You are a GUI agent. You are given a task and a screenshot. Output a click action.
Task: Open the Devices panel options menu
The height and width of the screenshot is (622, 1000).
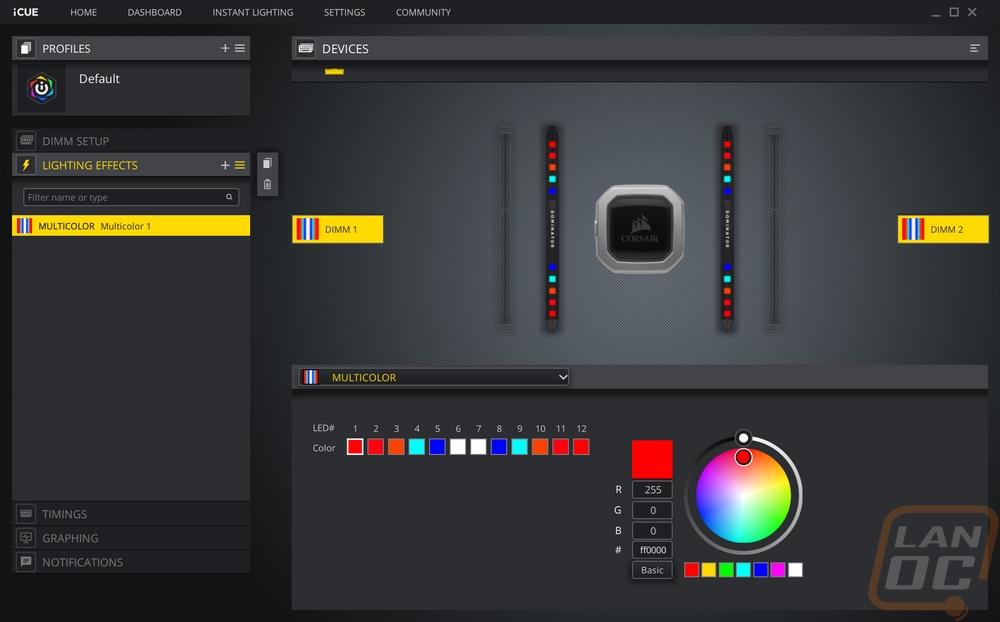(x=974, y=48)
